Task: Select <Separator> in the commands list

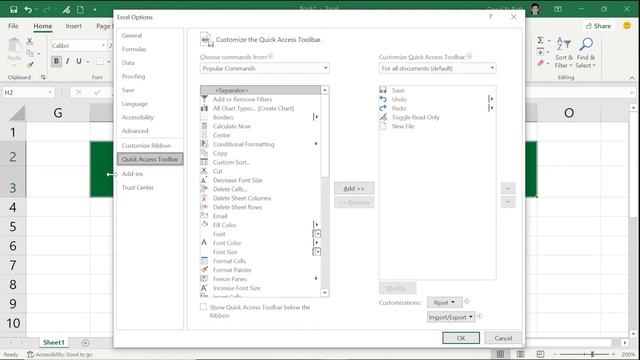Action: coord(260,90)
